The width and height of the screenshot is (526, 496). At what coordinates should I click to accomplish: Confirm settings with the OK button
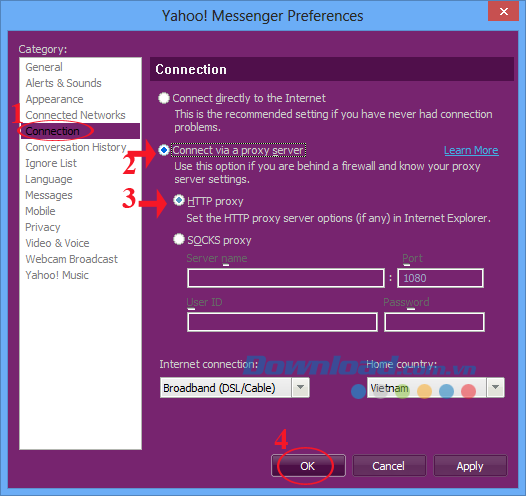click(x=308, y=466)
